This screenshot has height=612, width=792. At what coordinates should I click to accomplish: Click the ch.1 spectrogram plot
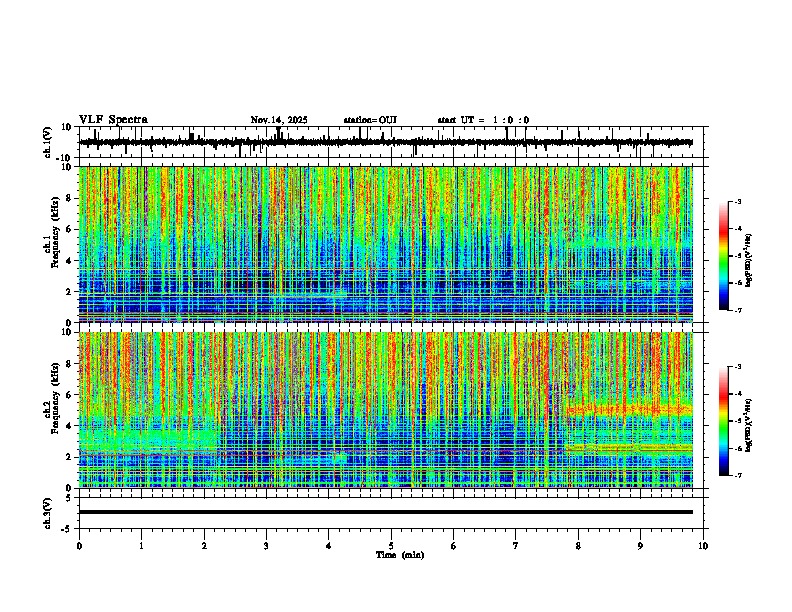[x=386, y=244]
